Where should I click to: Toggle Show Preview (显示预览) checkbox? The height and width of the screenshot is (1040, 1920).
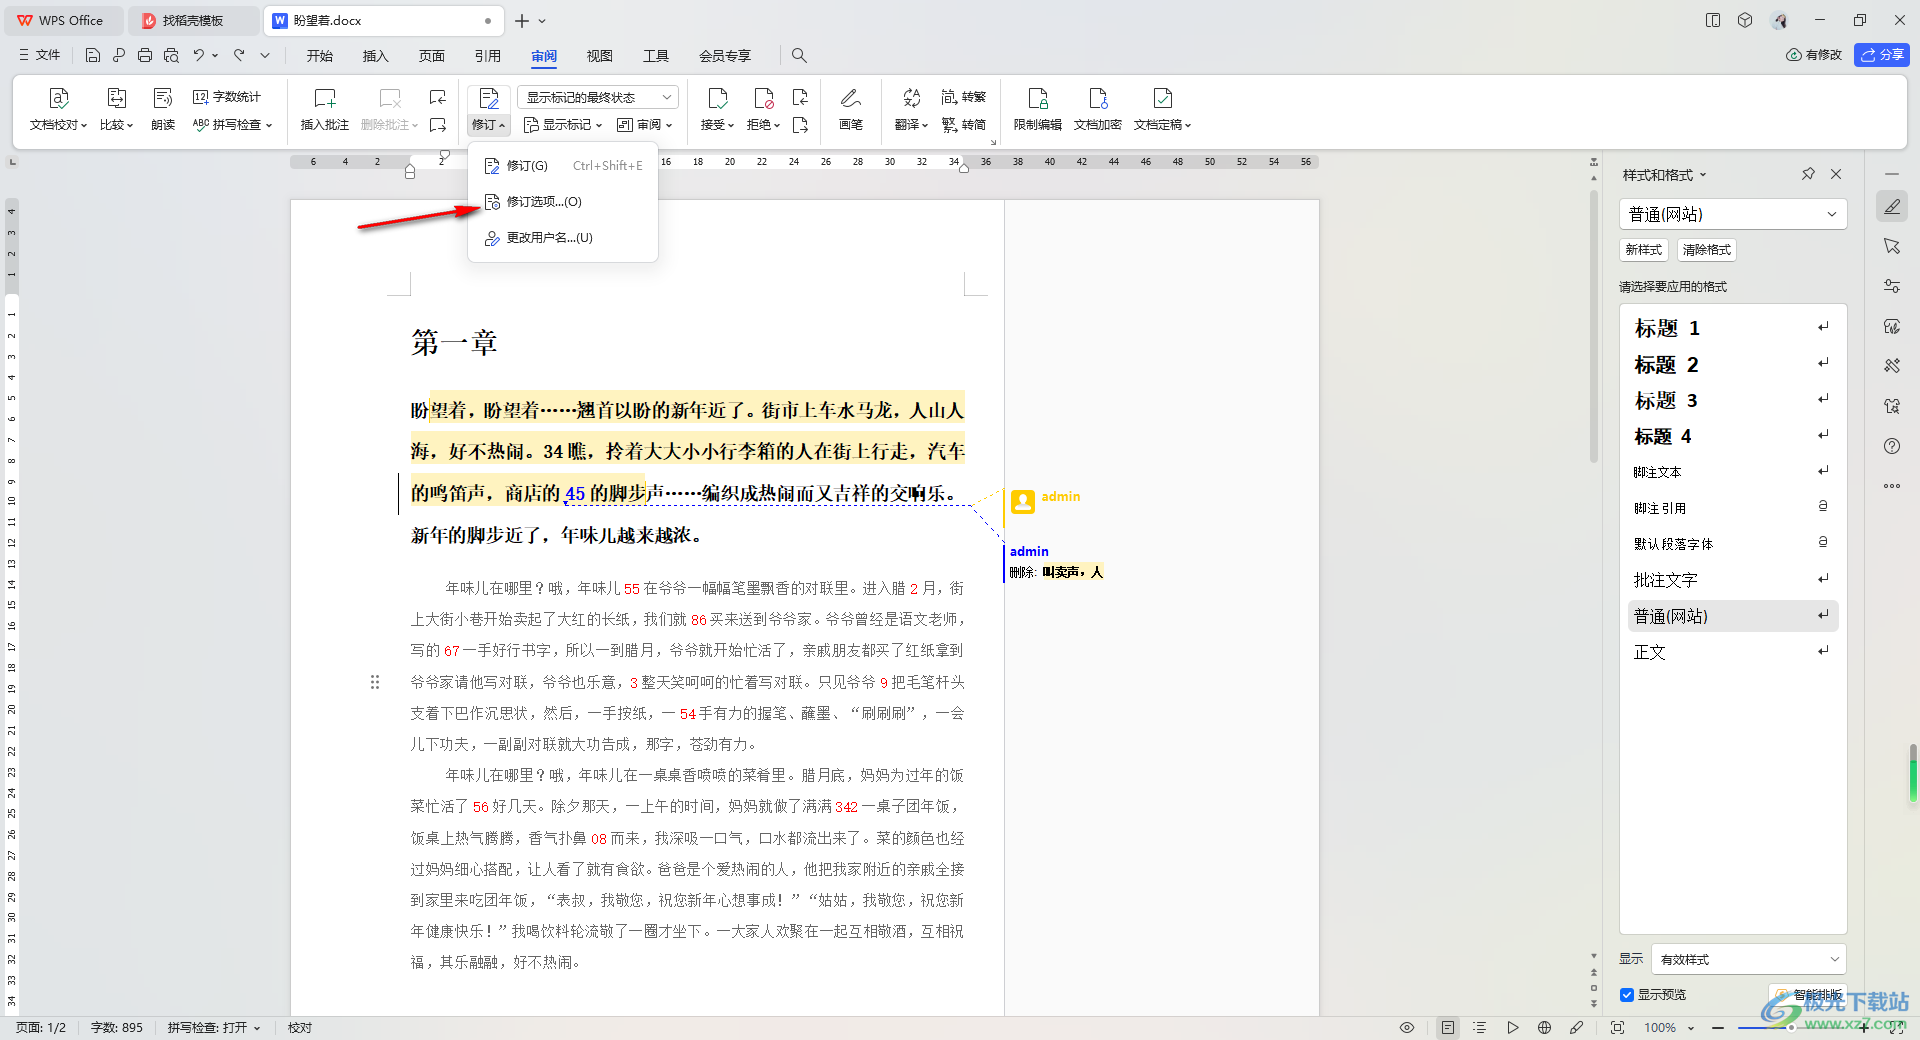pyautogui.click(x=1627, y=995)
